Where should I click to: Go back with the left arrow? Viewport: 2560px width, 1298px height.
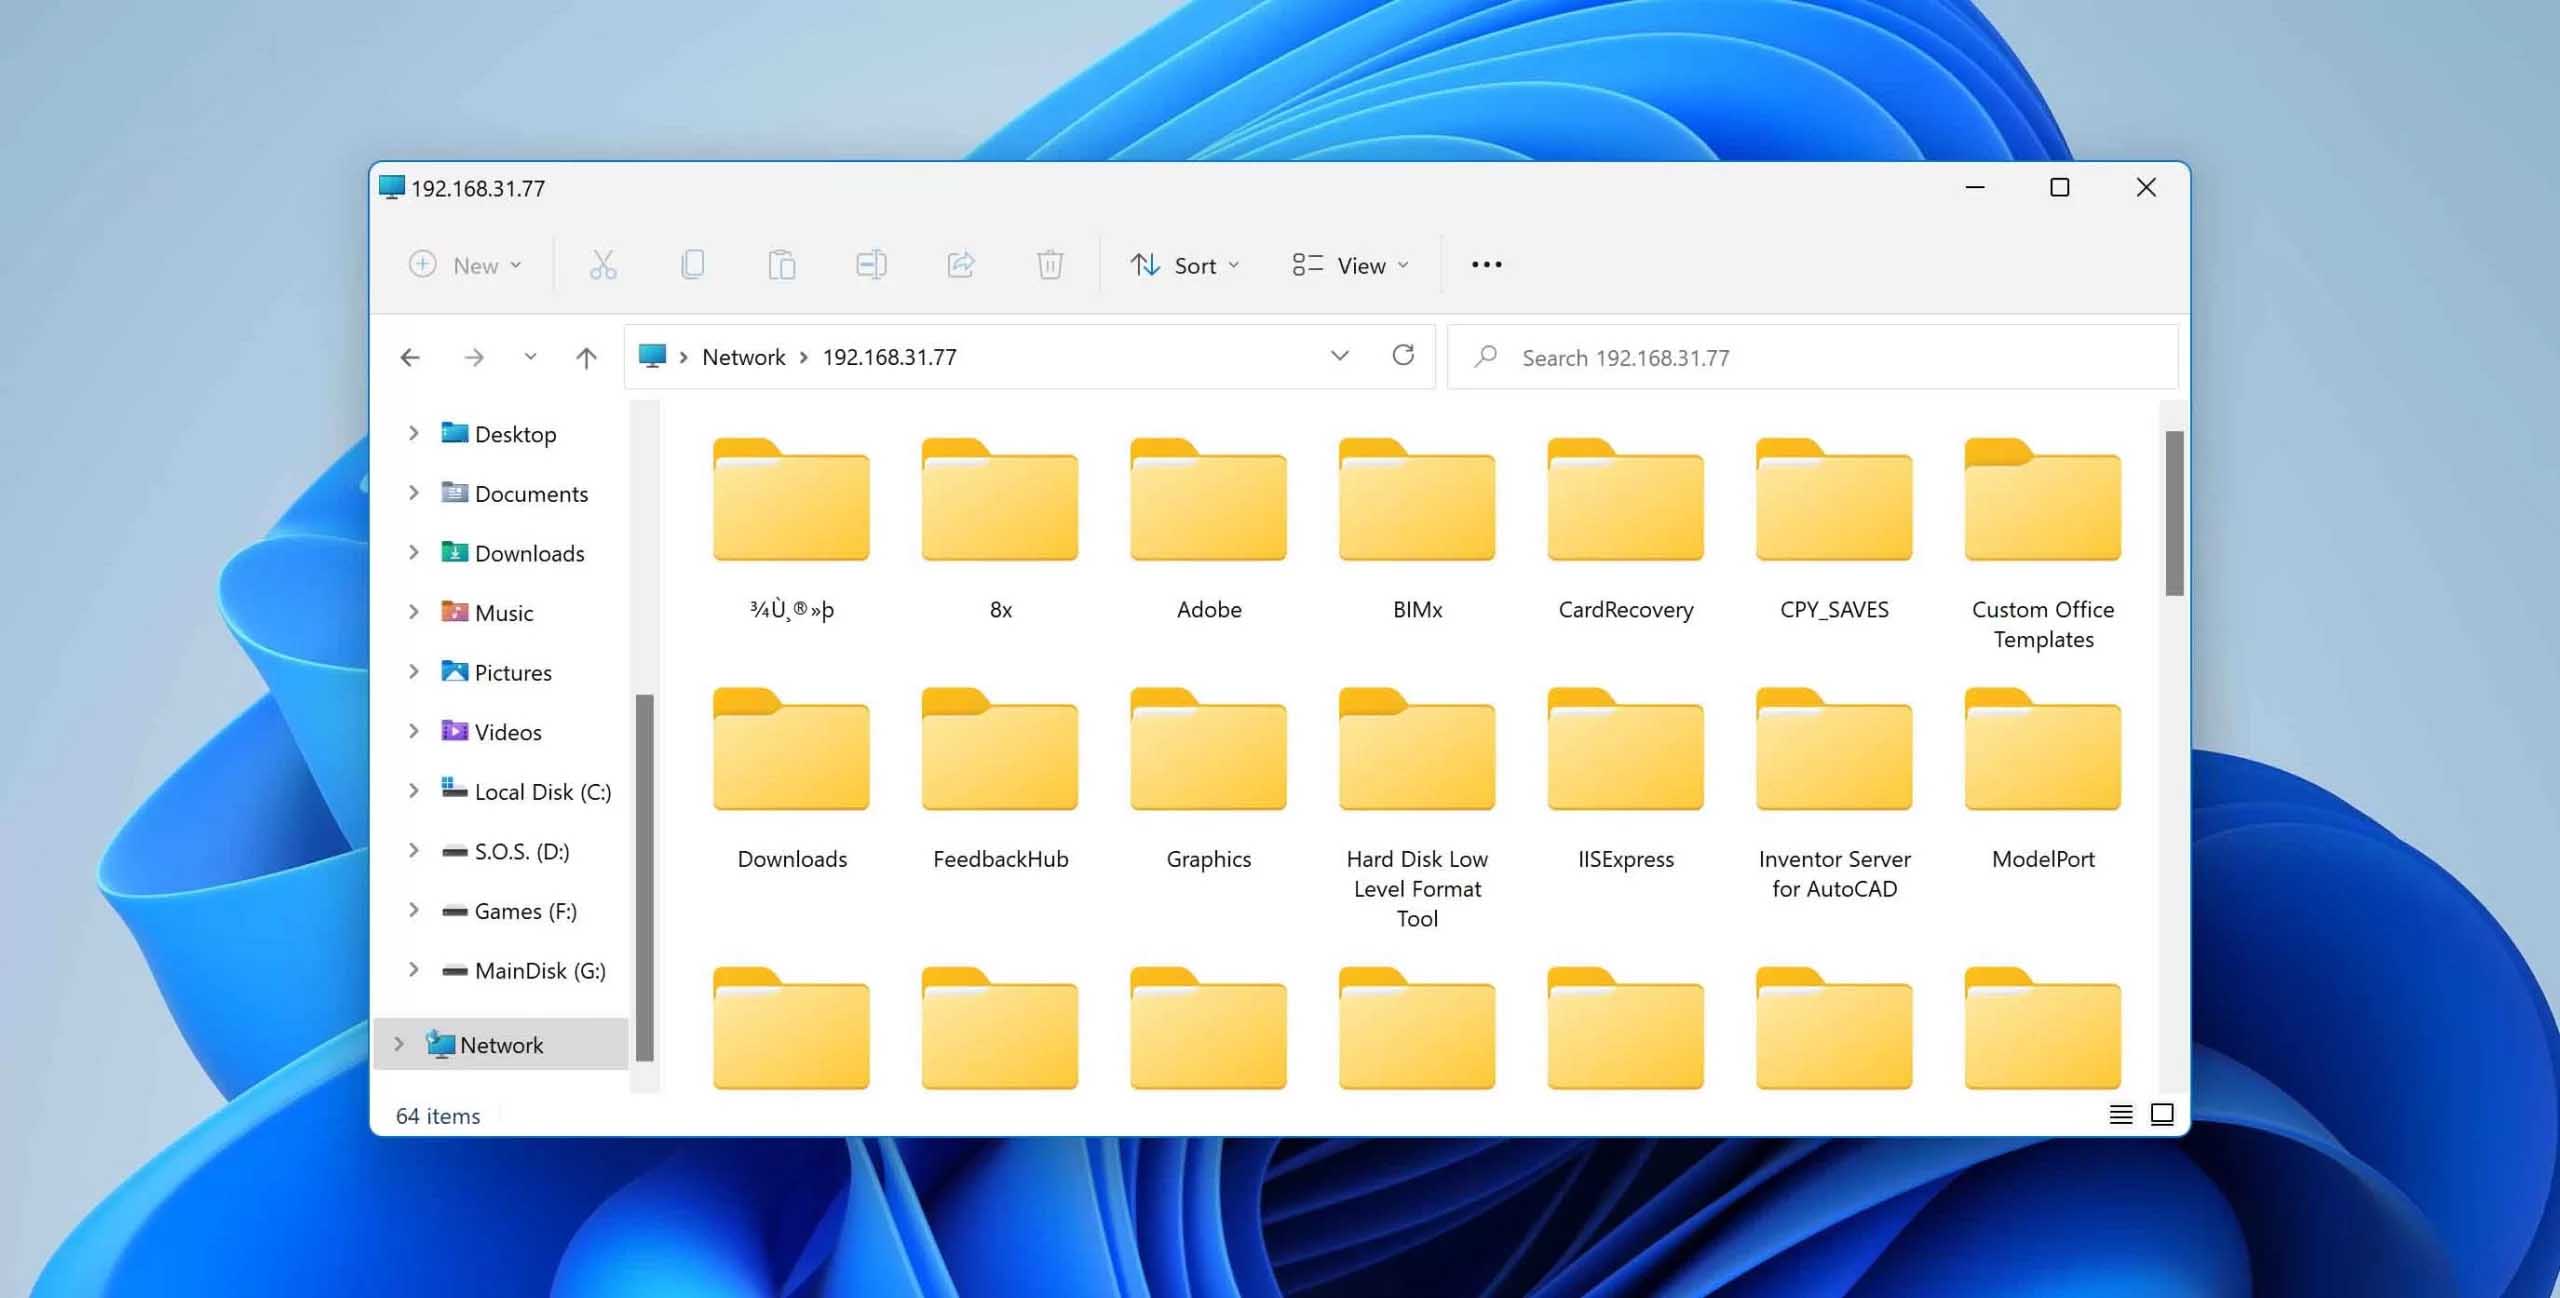410,357
